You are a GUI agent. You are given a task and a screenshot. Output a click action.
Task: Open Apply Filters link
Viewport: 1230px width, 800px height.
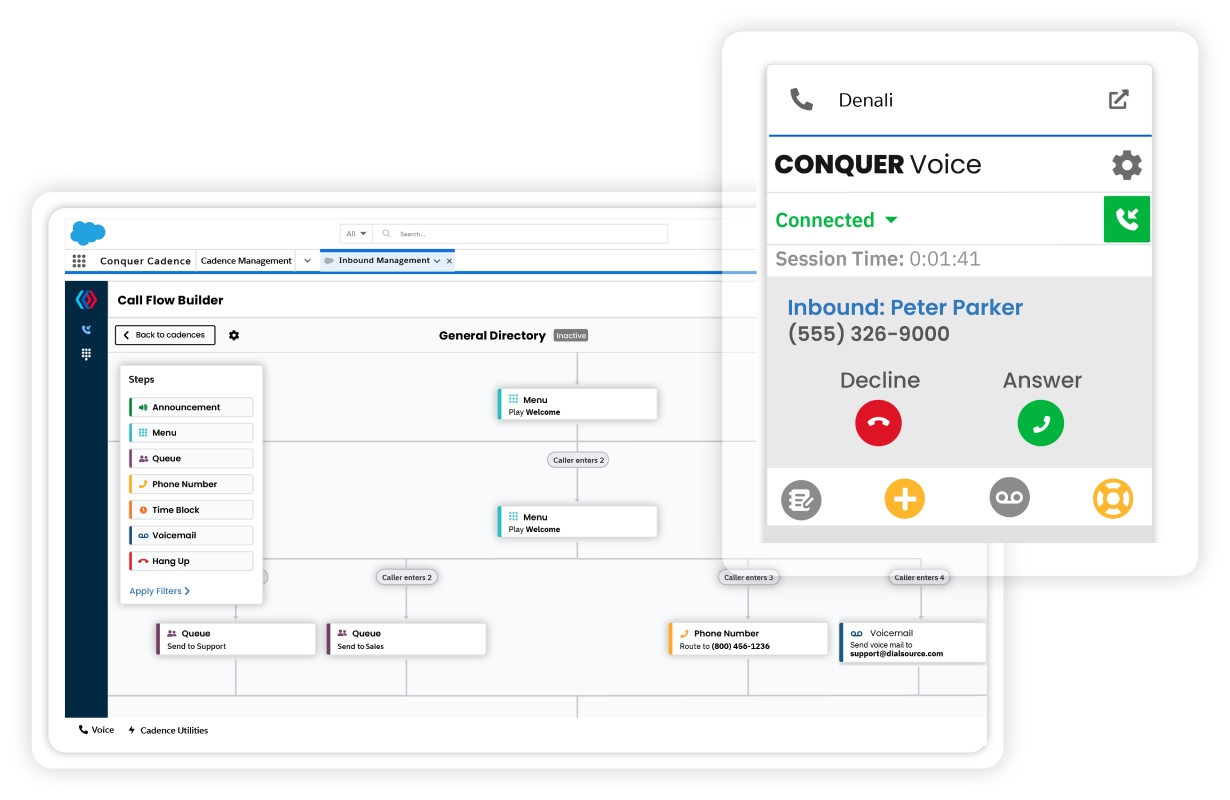click(160, 591)
